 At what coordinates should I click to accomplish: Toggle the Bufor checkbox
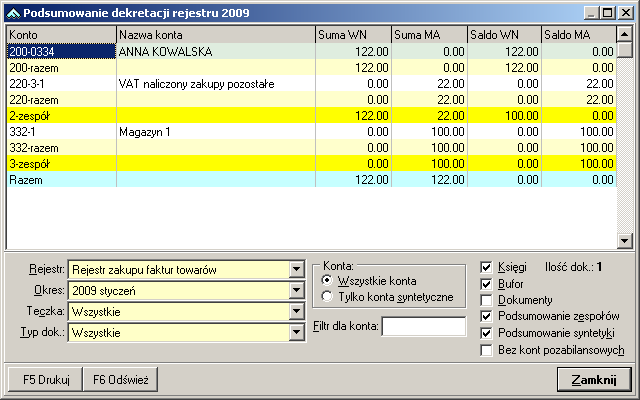click(487, 284)
